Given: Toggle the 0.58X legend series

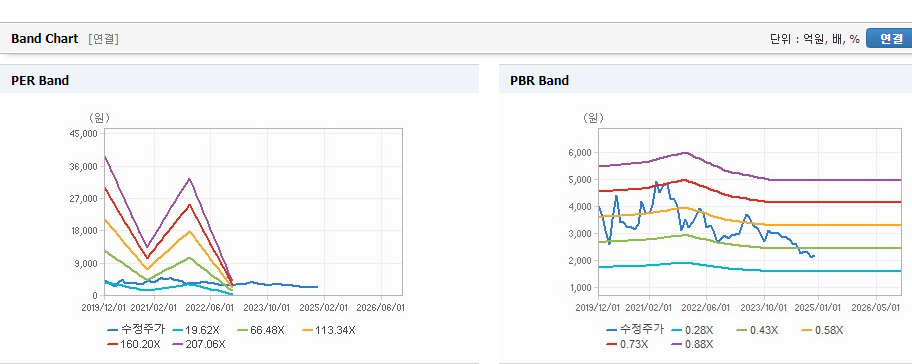Looking at the screenshot, I should point(822,330).
